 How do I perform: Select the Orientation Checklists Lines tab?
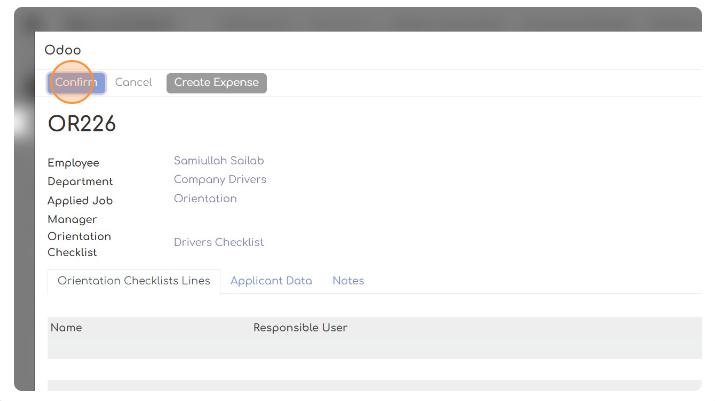pos(134,281)
